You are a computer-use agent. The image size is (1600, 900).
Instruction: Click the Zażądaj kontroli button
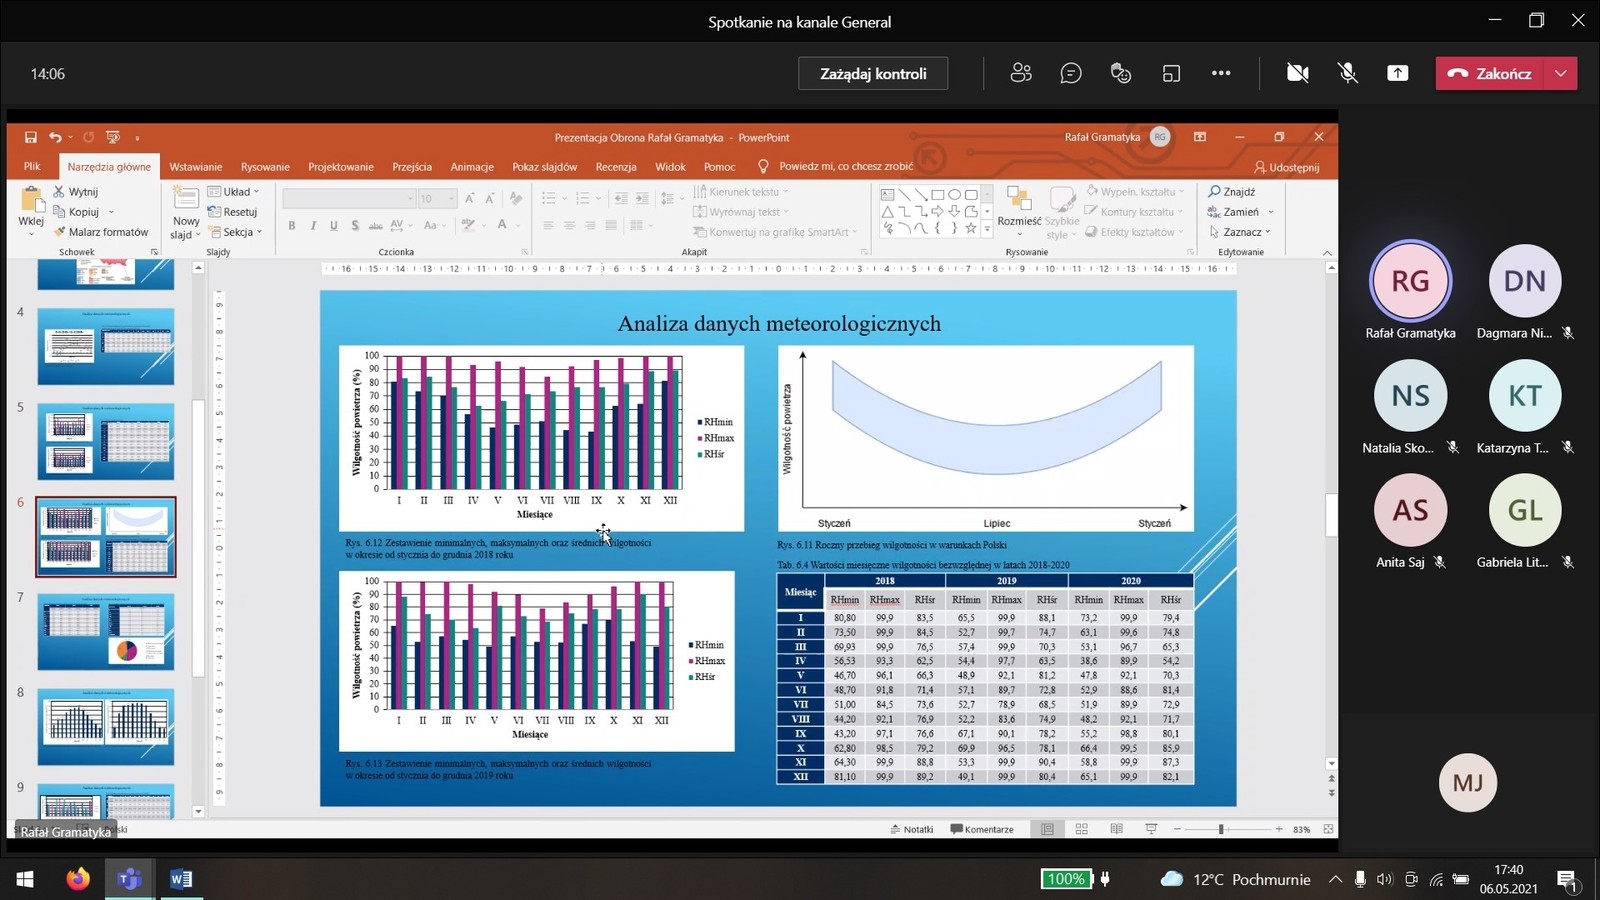[873, 73]
